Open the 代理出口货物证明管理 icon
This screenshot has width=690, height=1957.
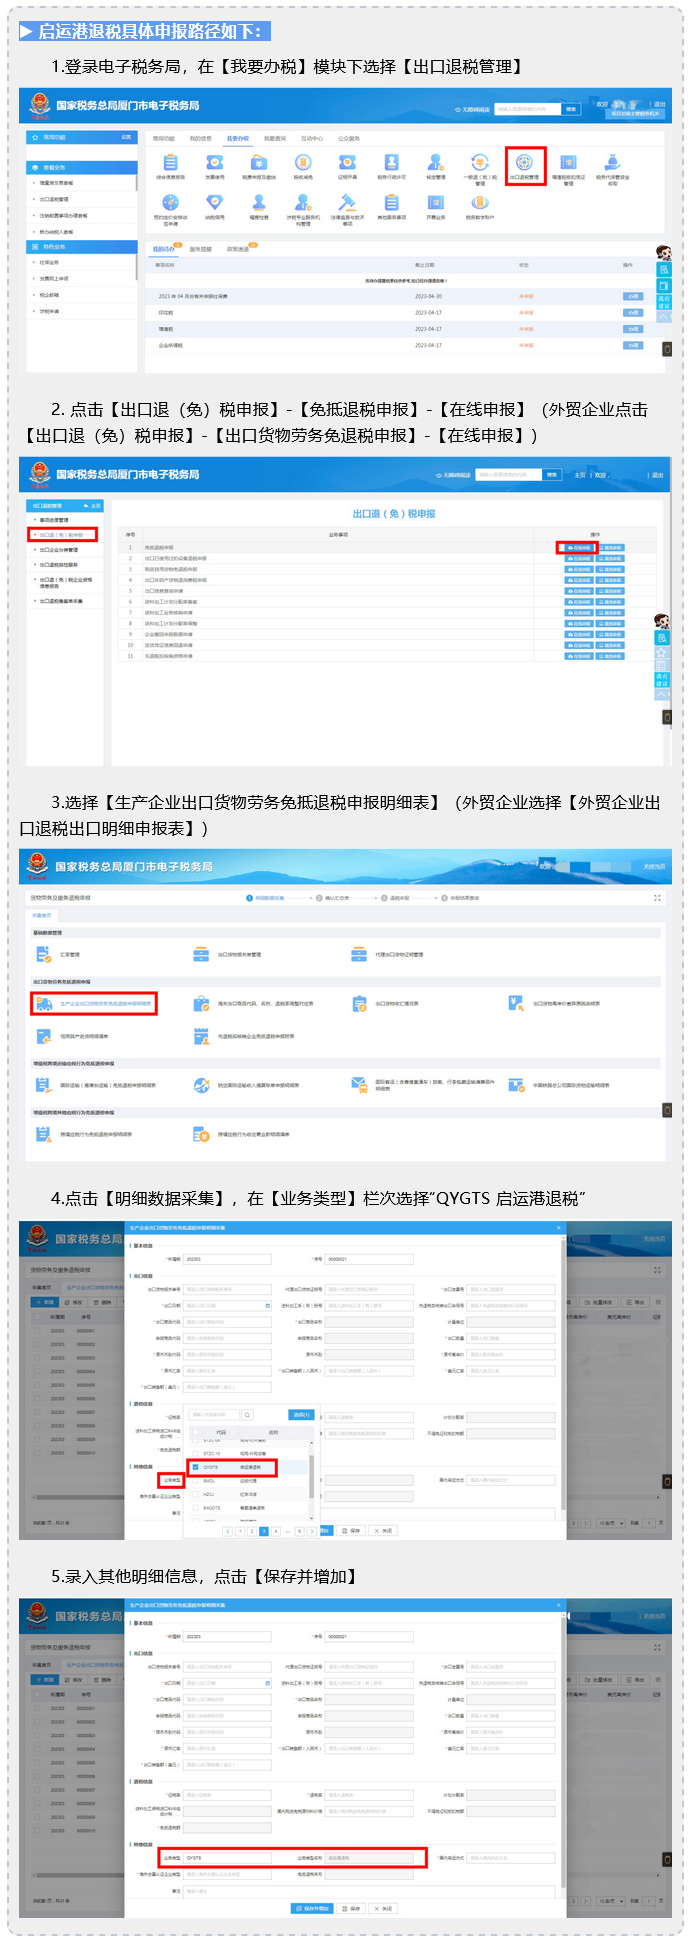359,954
